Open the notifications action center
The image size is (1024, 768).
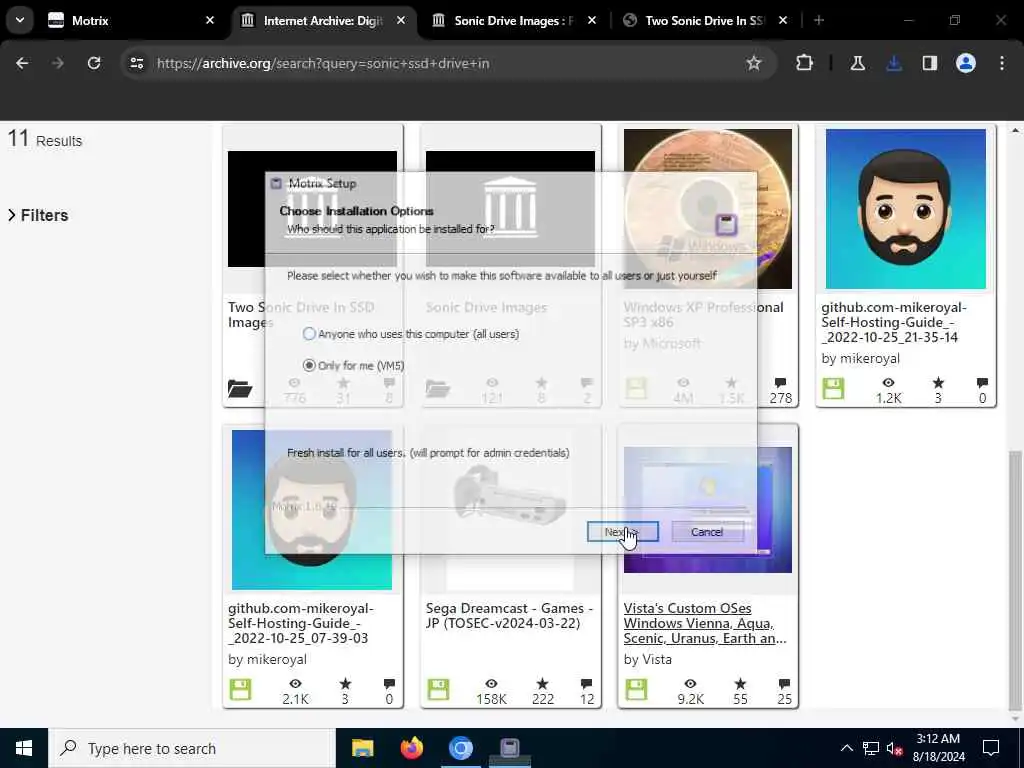tap(991, 748)
